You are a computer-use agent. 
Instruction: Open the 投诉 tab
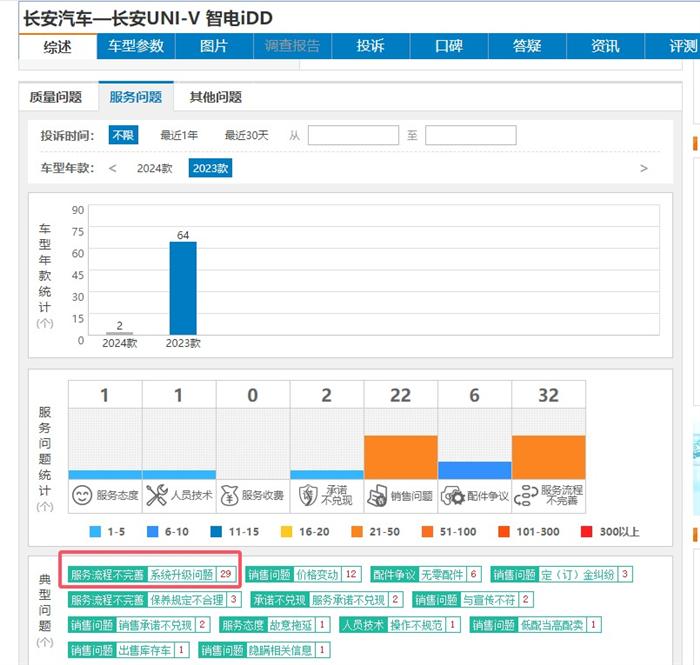(x=371, y=46)
